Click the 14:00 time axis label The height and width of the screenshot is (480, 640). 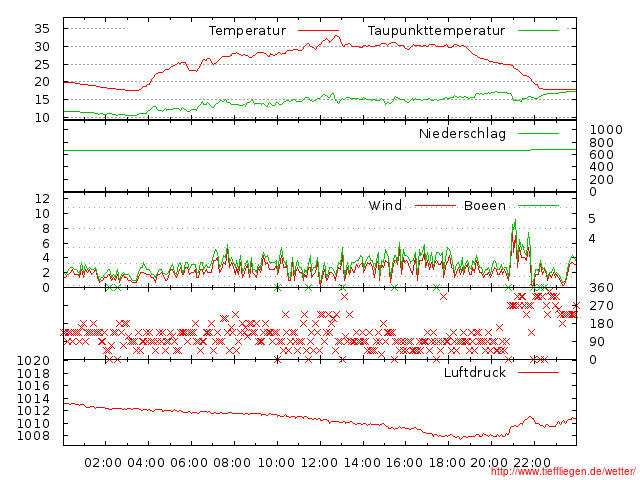(x=362, y=463)
